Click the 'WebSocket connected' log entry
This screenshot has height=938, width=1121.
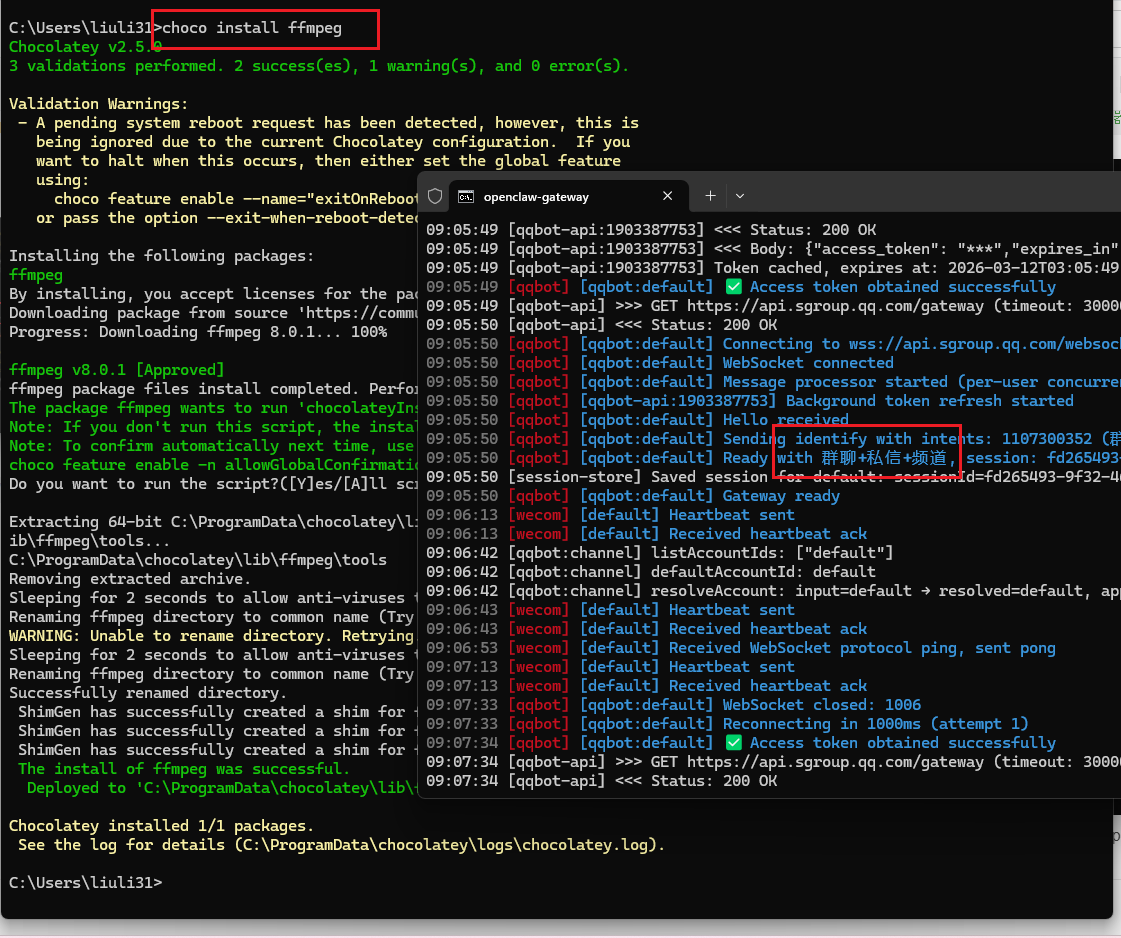tap(808, 363)
